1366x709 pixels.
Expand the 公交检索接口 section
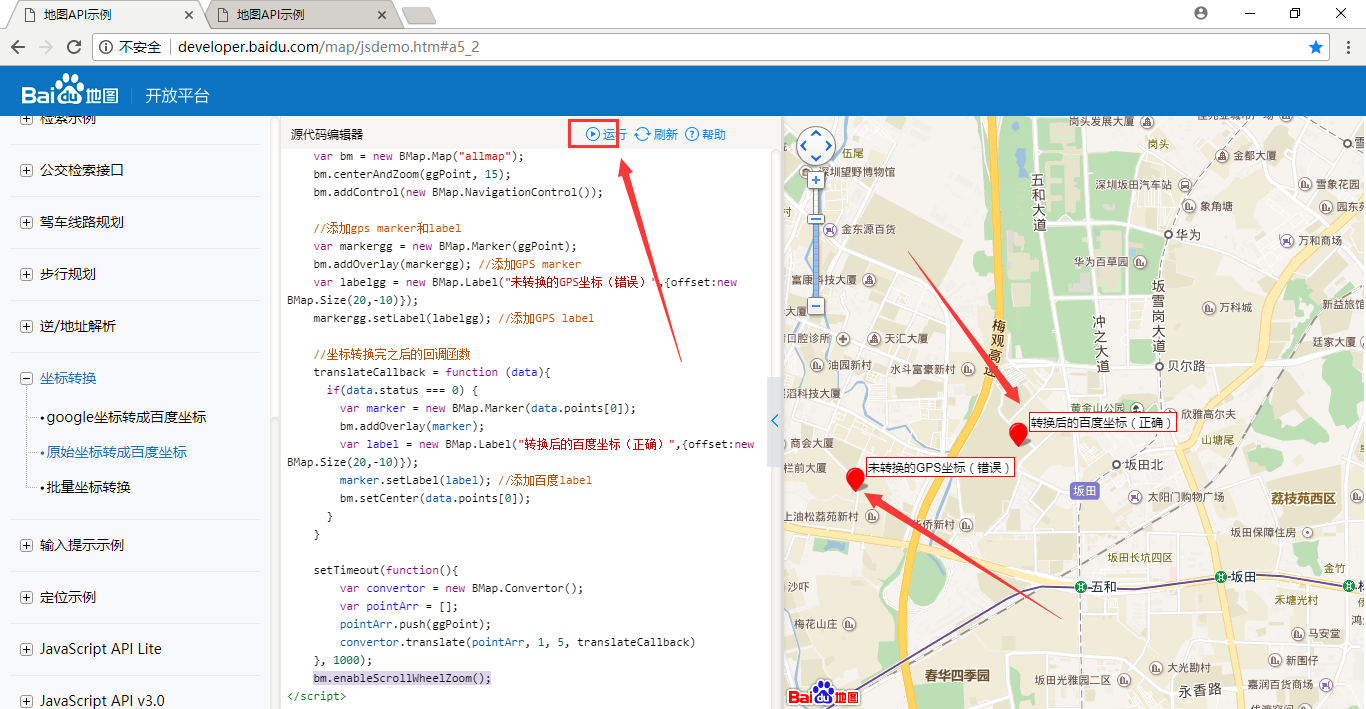pyautogui.click(x=25, y=170)
